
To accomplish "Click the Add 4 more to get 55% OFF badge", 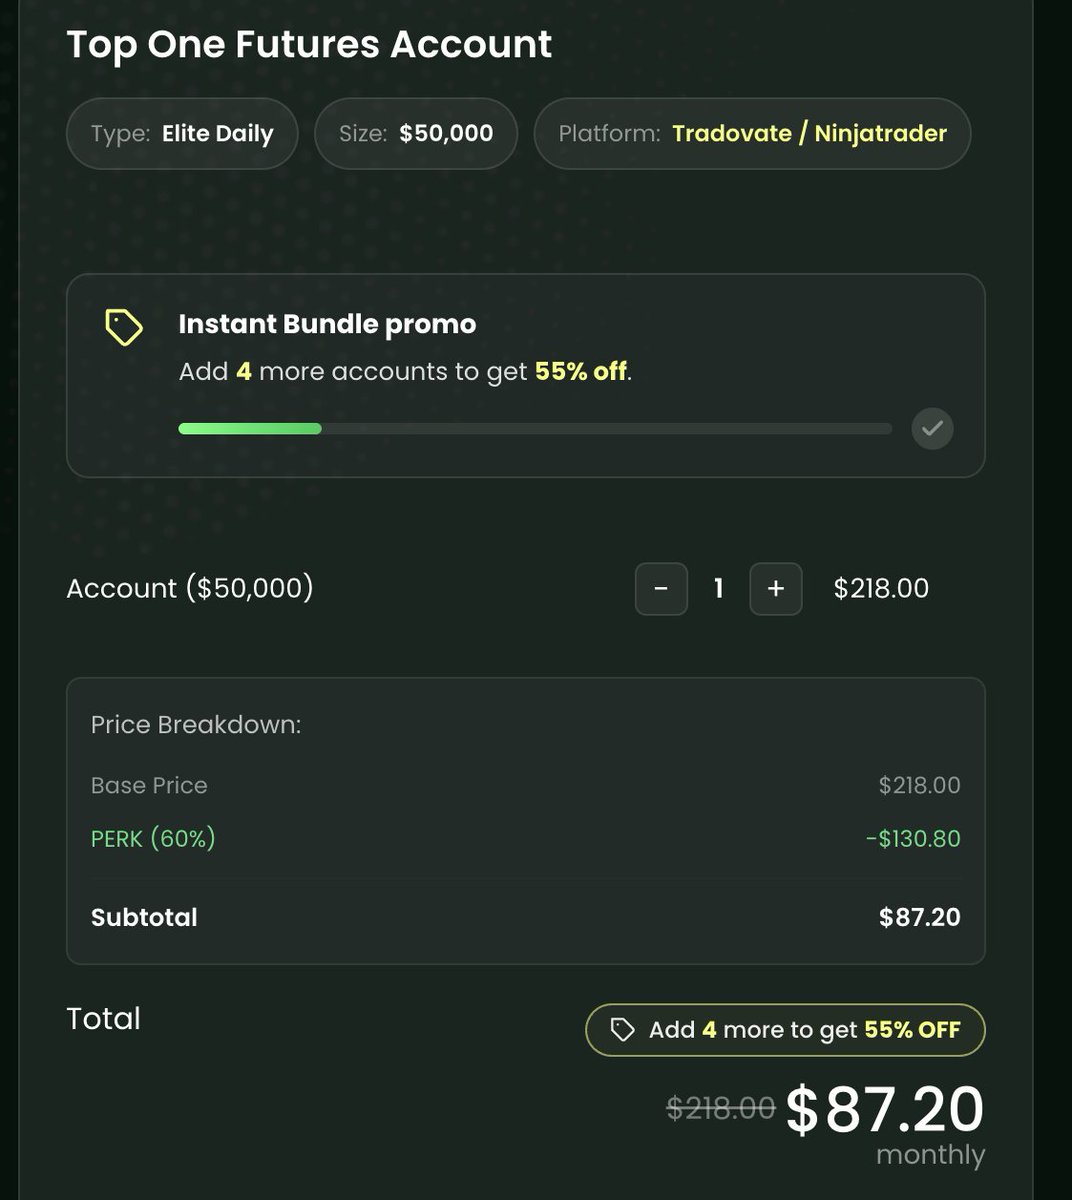I will 785,1030.
